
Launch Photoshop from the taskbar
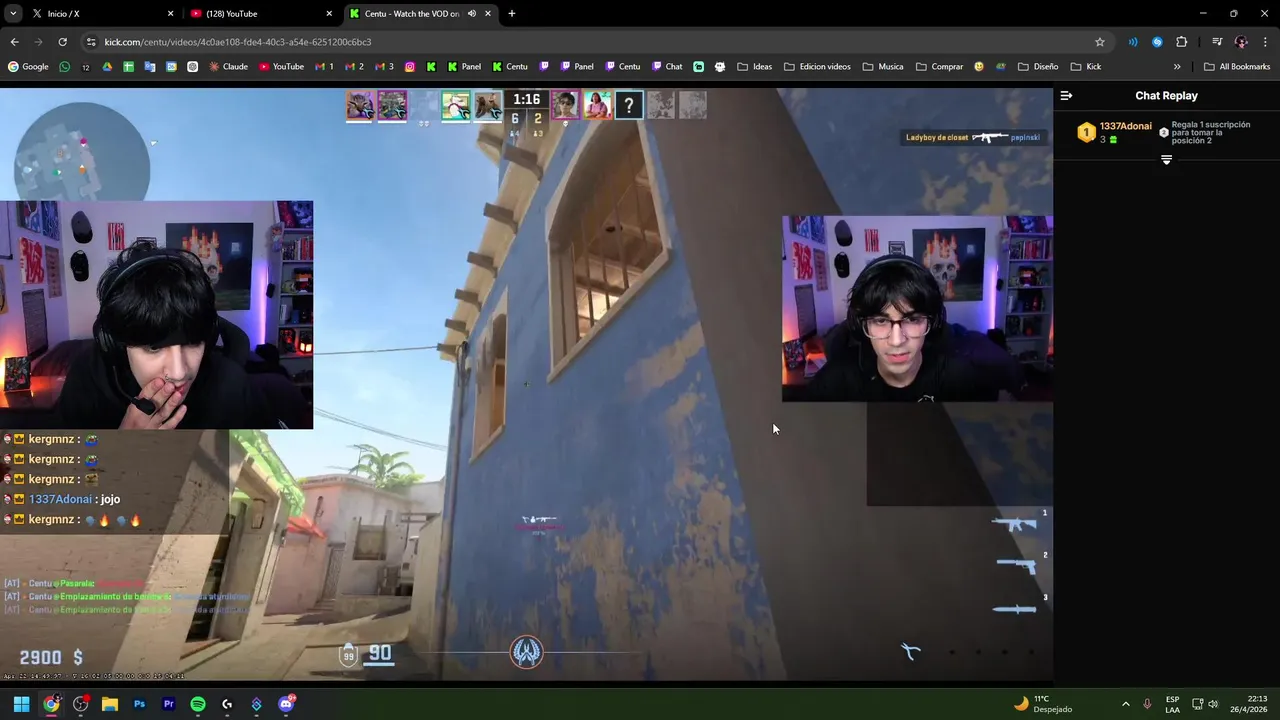click(139, 704)
